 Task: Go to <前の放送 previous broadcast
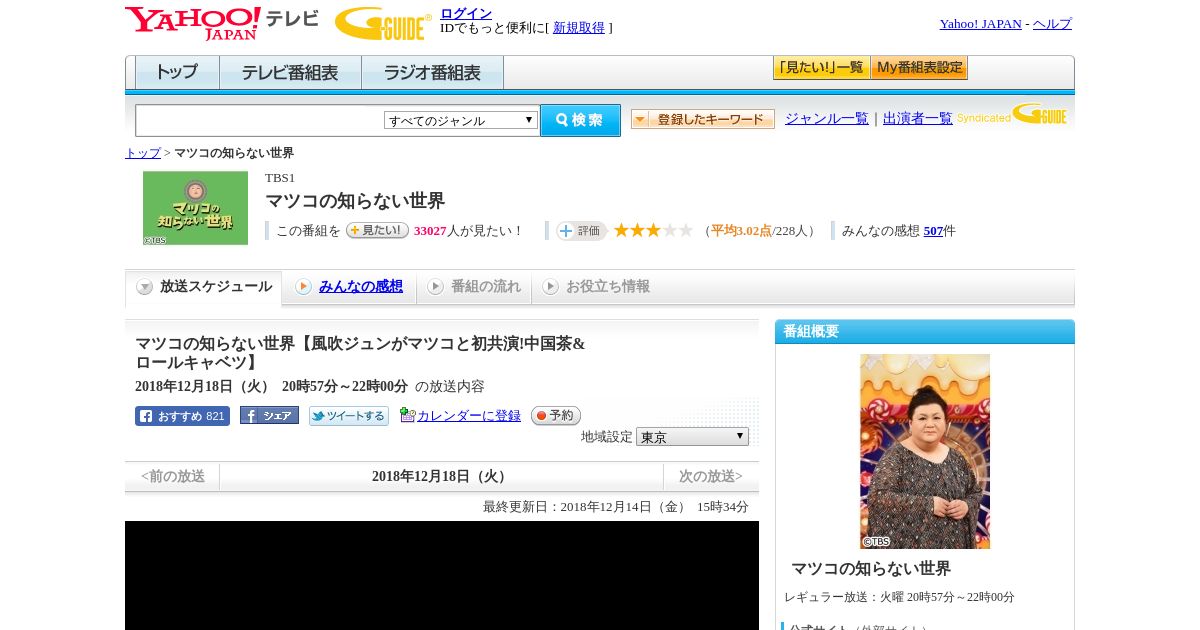173,476
